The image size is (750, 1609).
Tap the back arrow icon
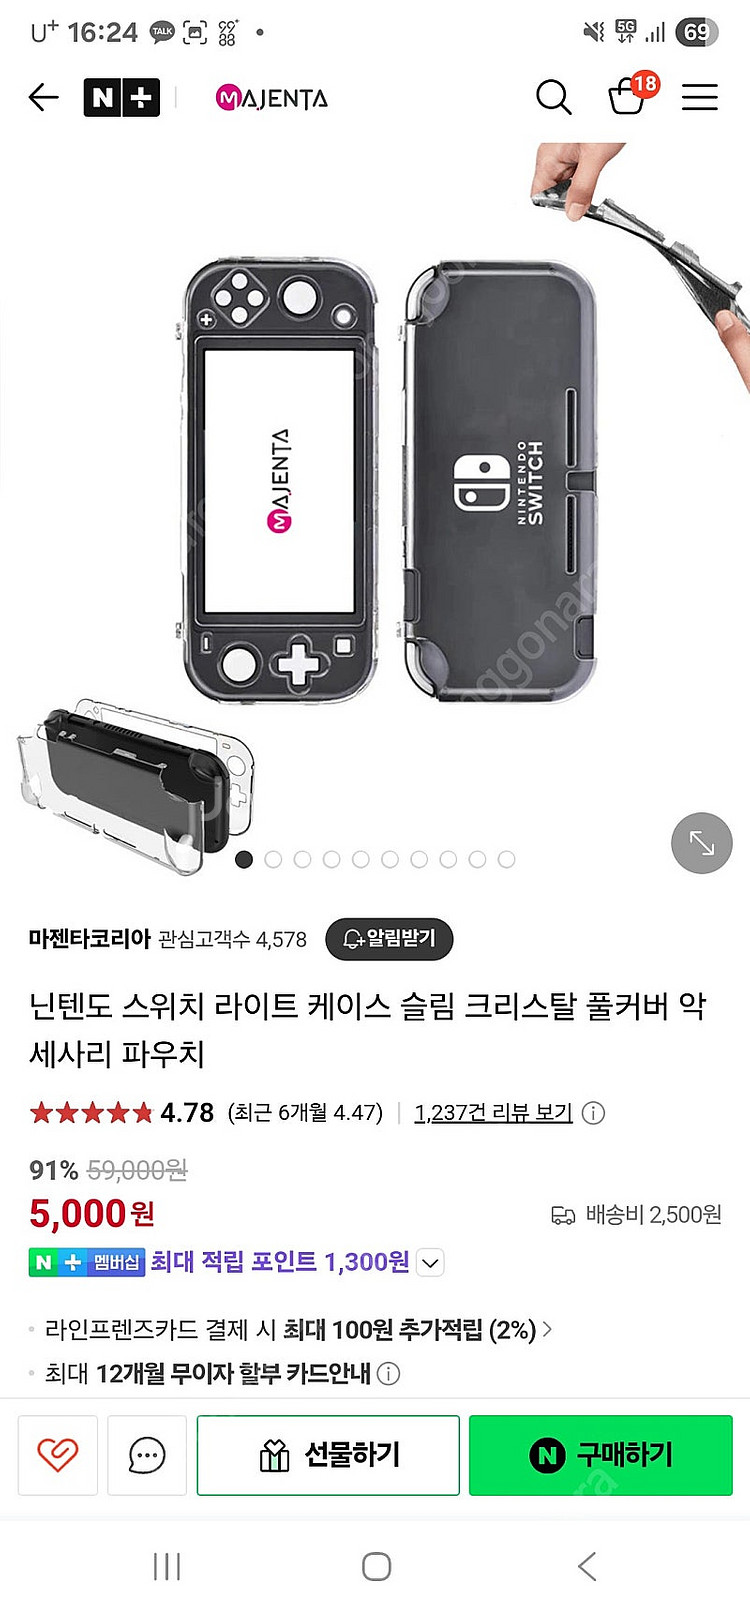point(44,97)
